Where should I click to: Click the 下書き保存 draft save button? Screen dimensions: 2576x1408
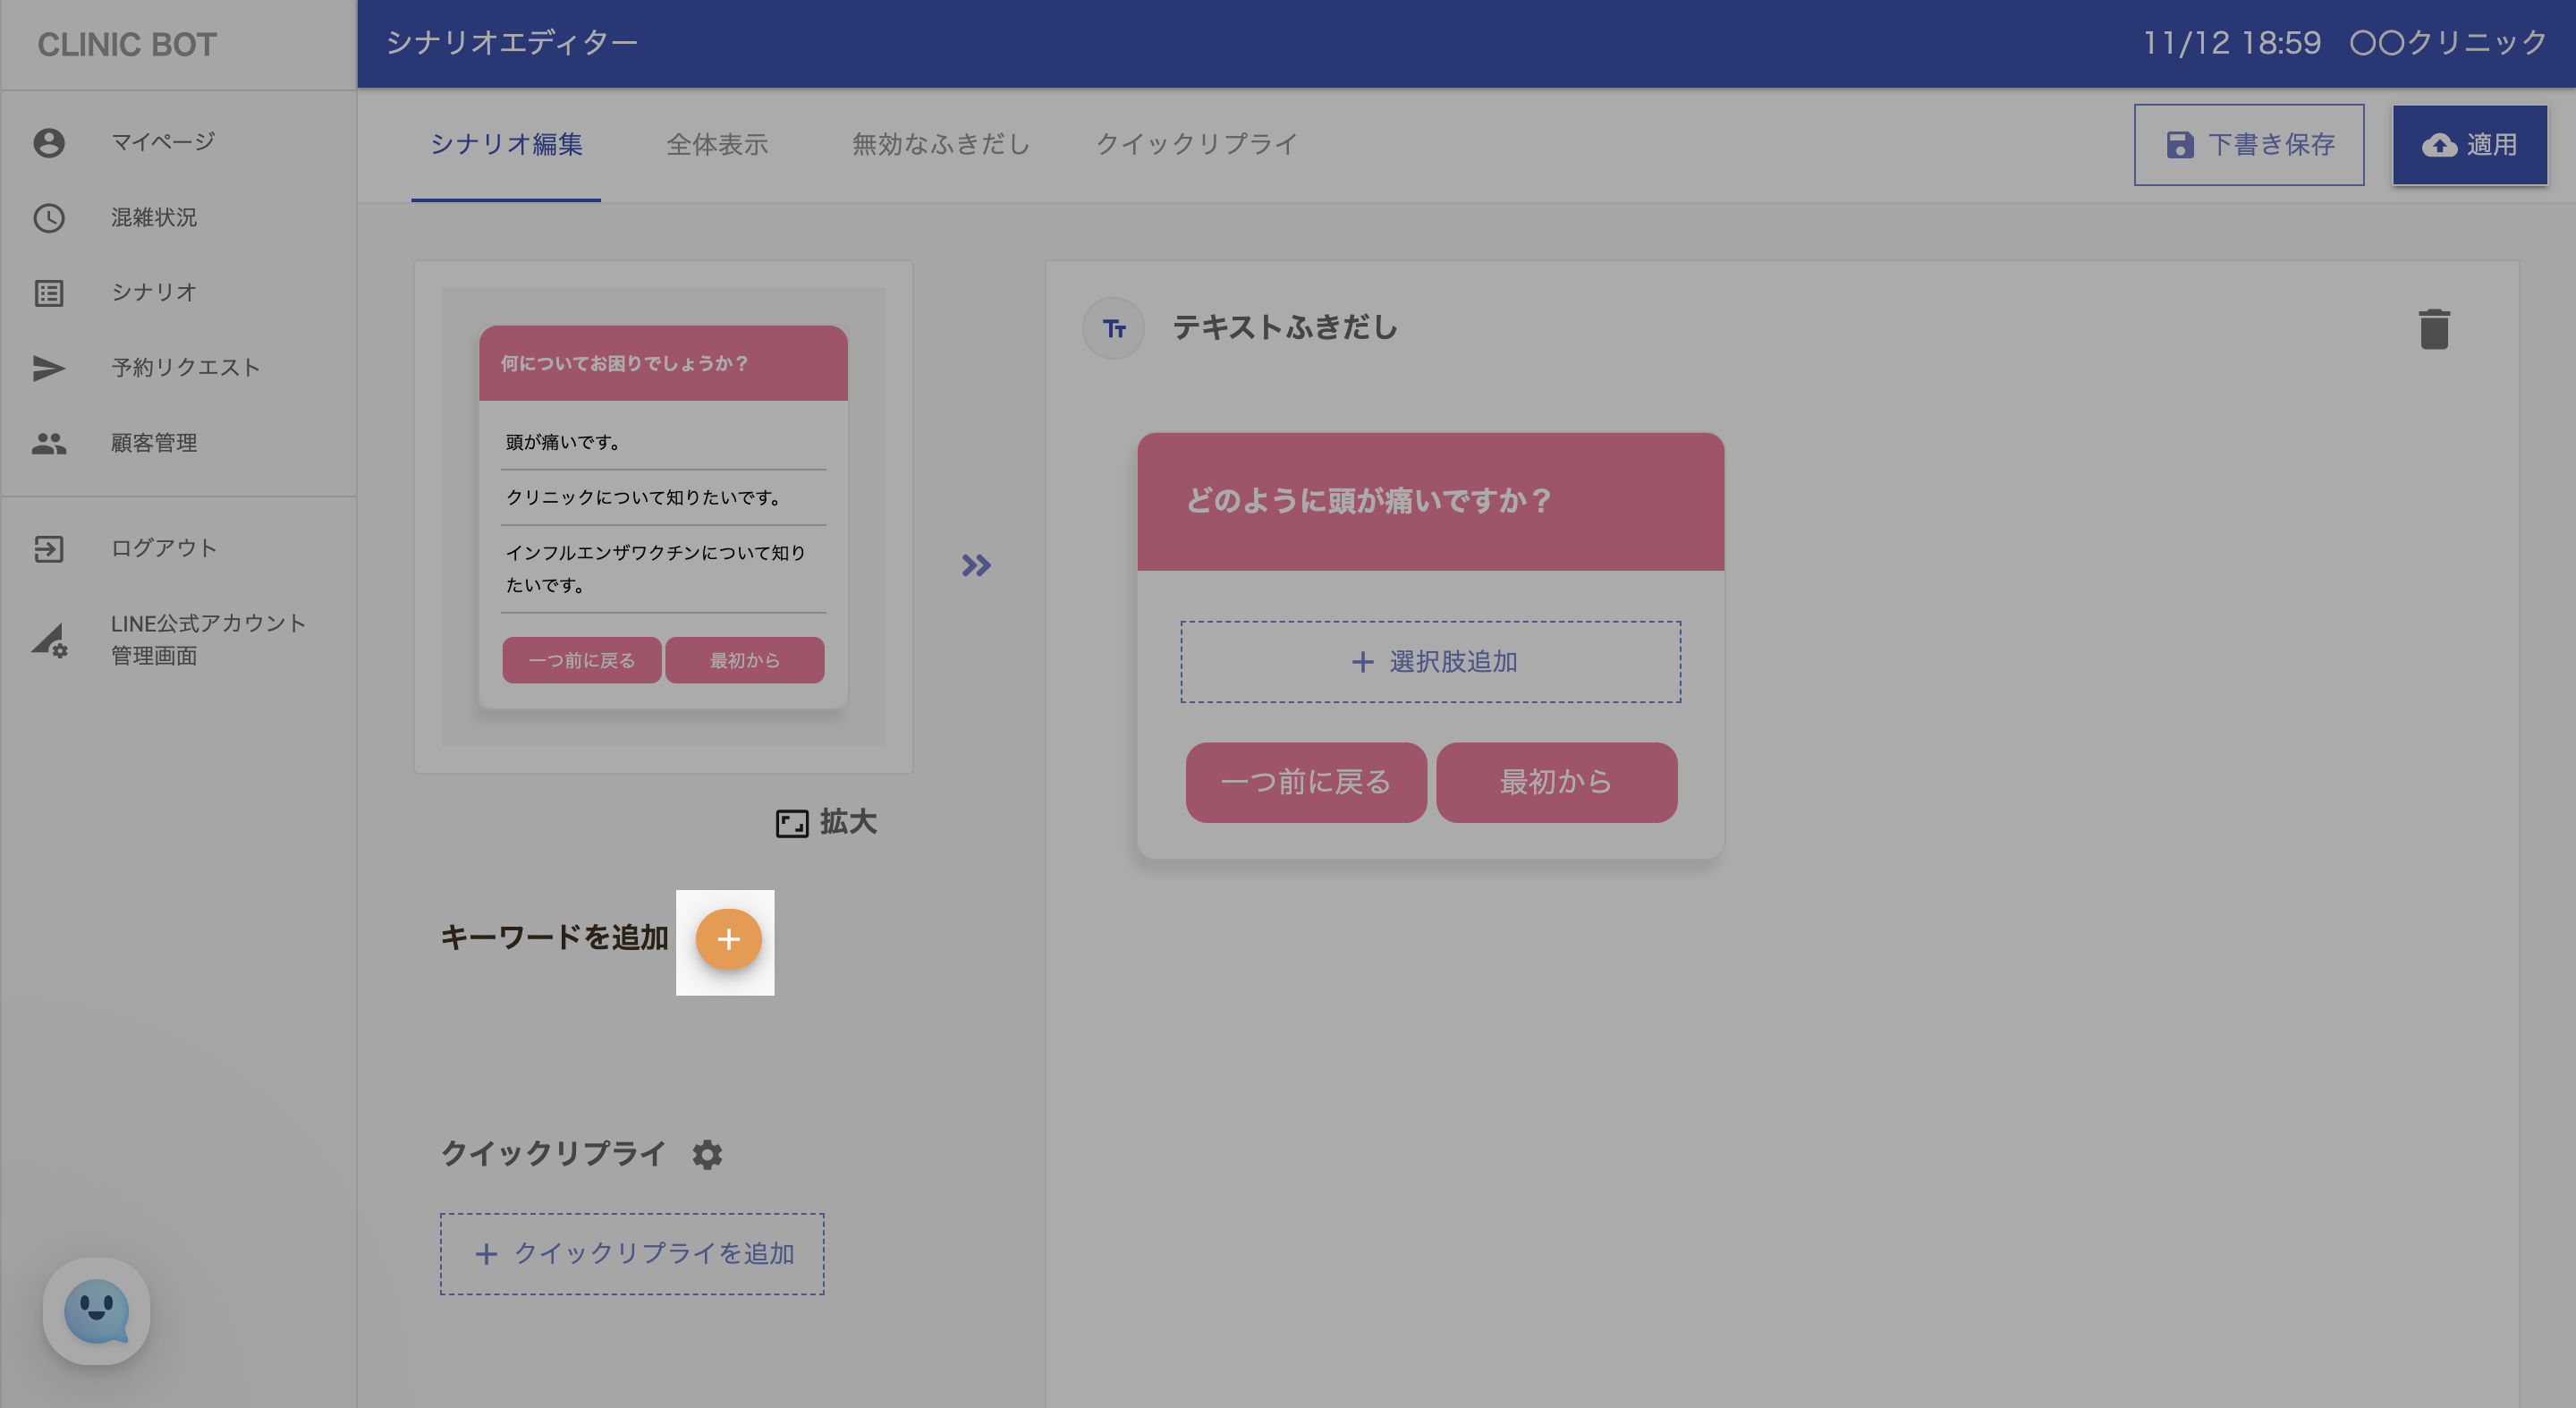click(x=2248, y=144)
